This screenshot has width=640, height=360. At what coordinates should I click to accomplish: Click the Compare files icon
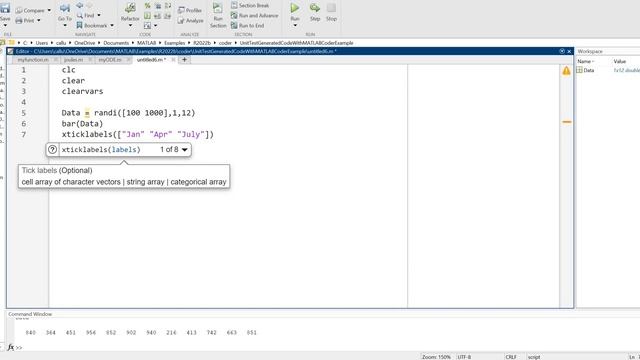(x=19, y=10)
